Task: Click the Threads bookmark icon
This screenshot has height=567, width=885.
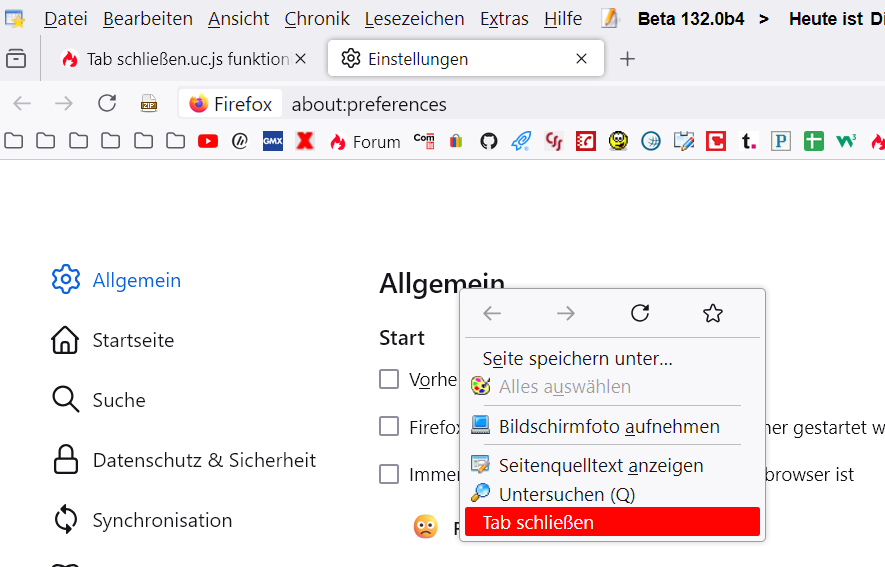Action: coord(239,141)
